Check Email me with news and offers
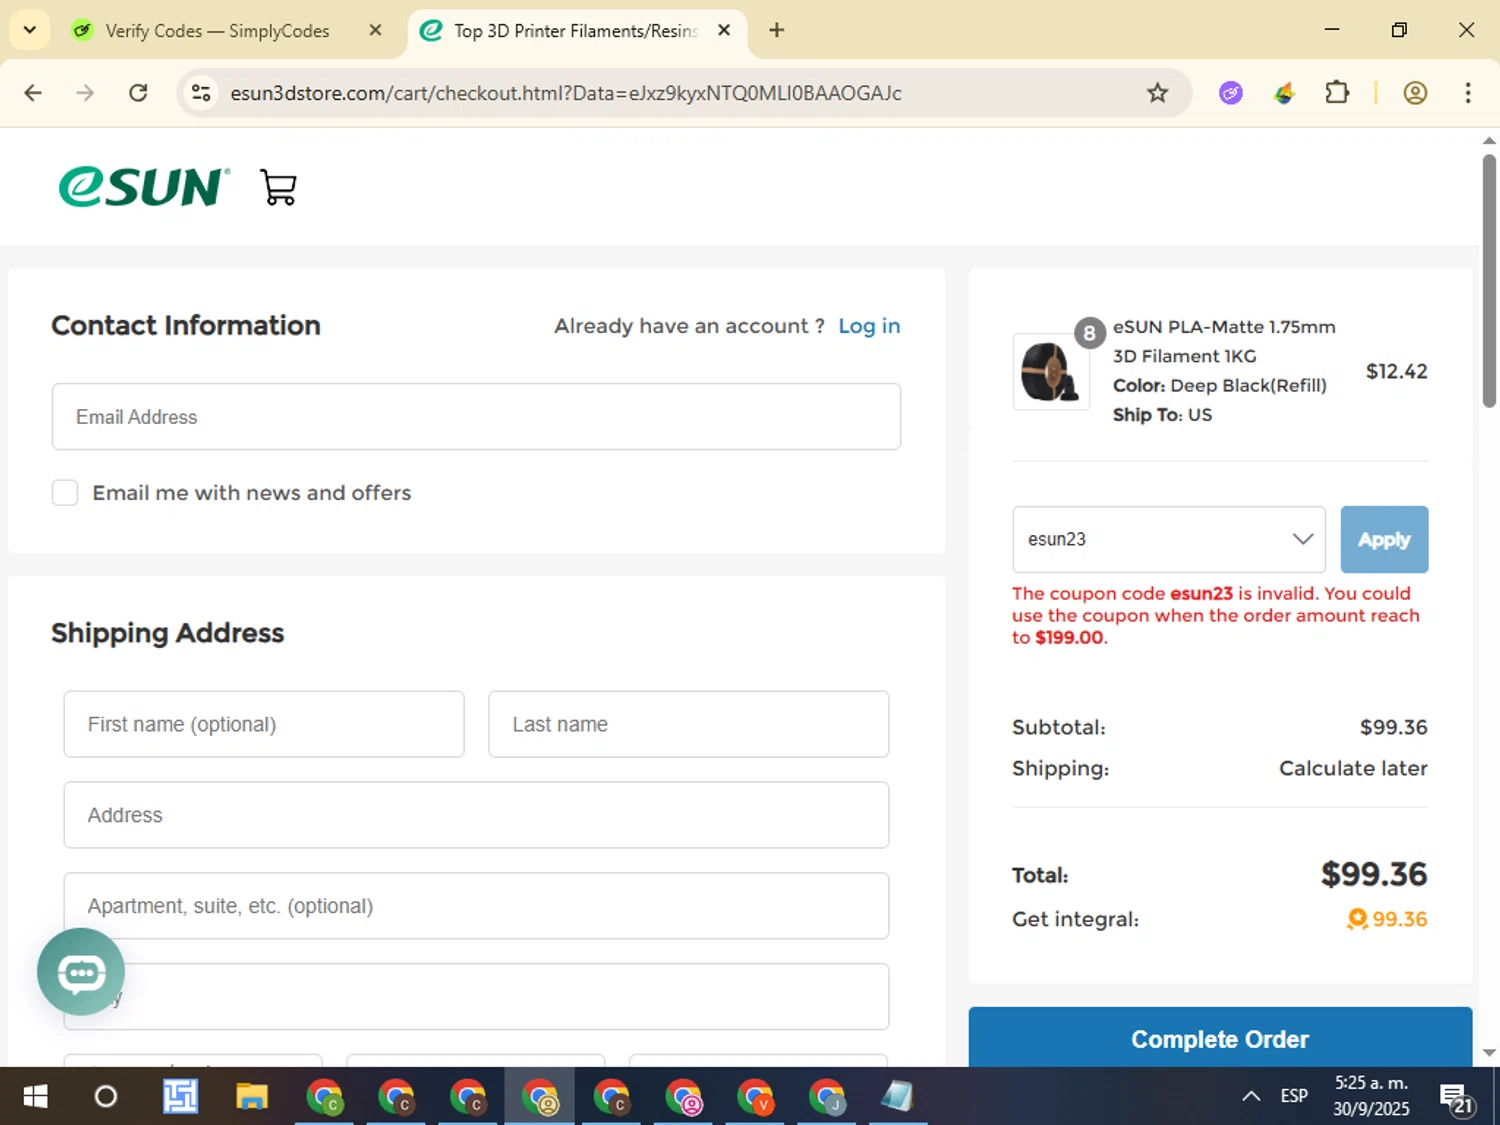The image size is (1500, 1125). (x=65, y=493)
